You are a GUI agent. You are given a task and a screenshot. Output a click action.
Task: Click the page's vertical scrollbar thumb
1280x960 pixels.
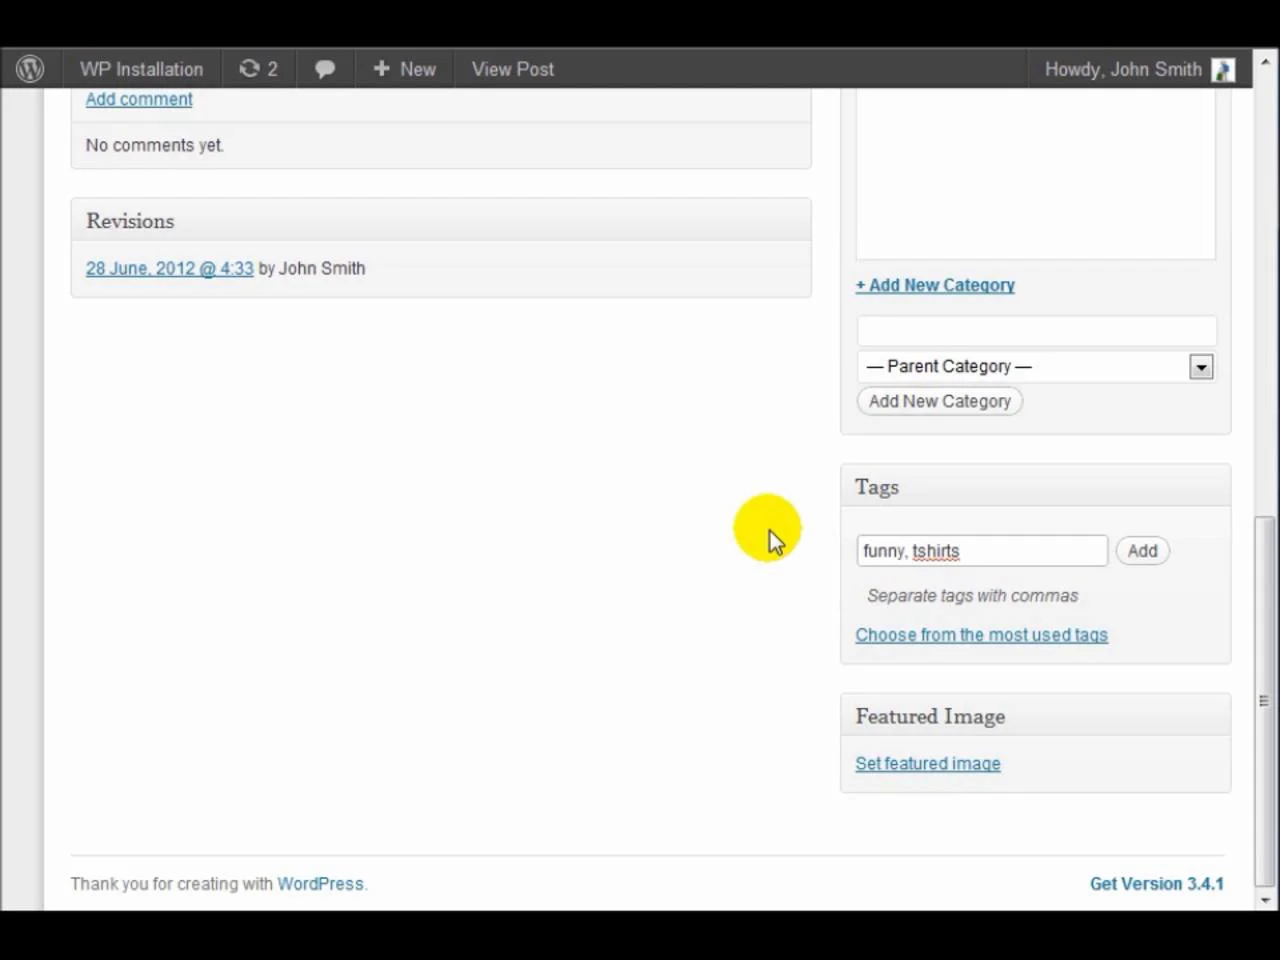click(x=1265, y=701)
